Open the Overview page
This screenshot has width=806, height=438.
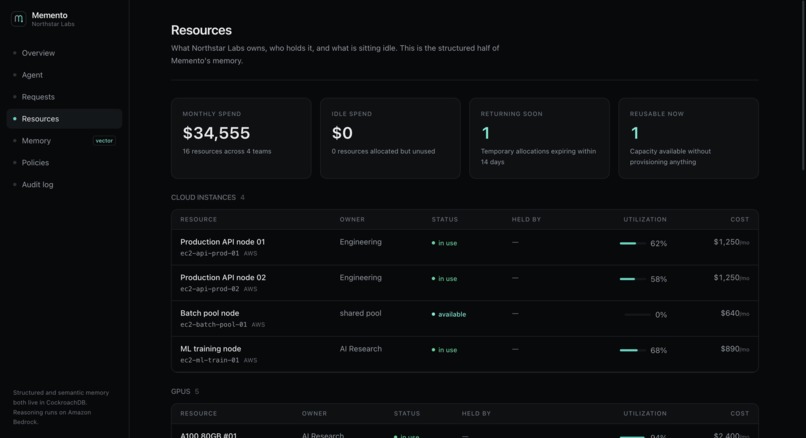click(x=64, y=53)
